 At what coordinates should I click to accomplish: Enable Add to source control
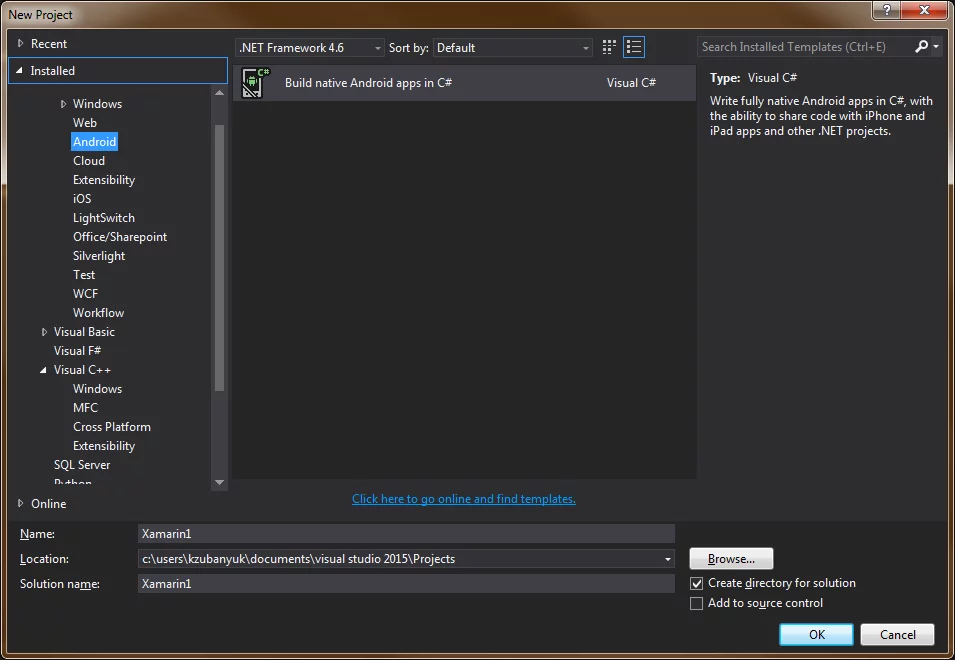(x=697, y=604)
